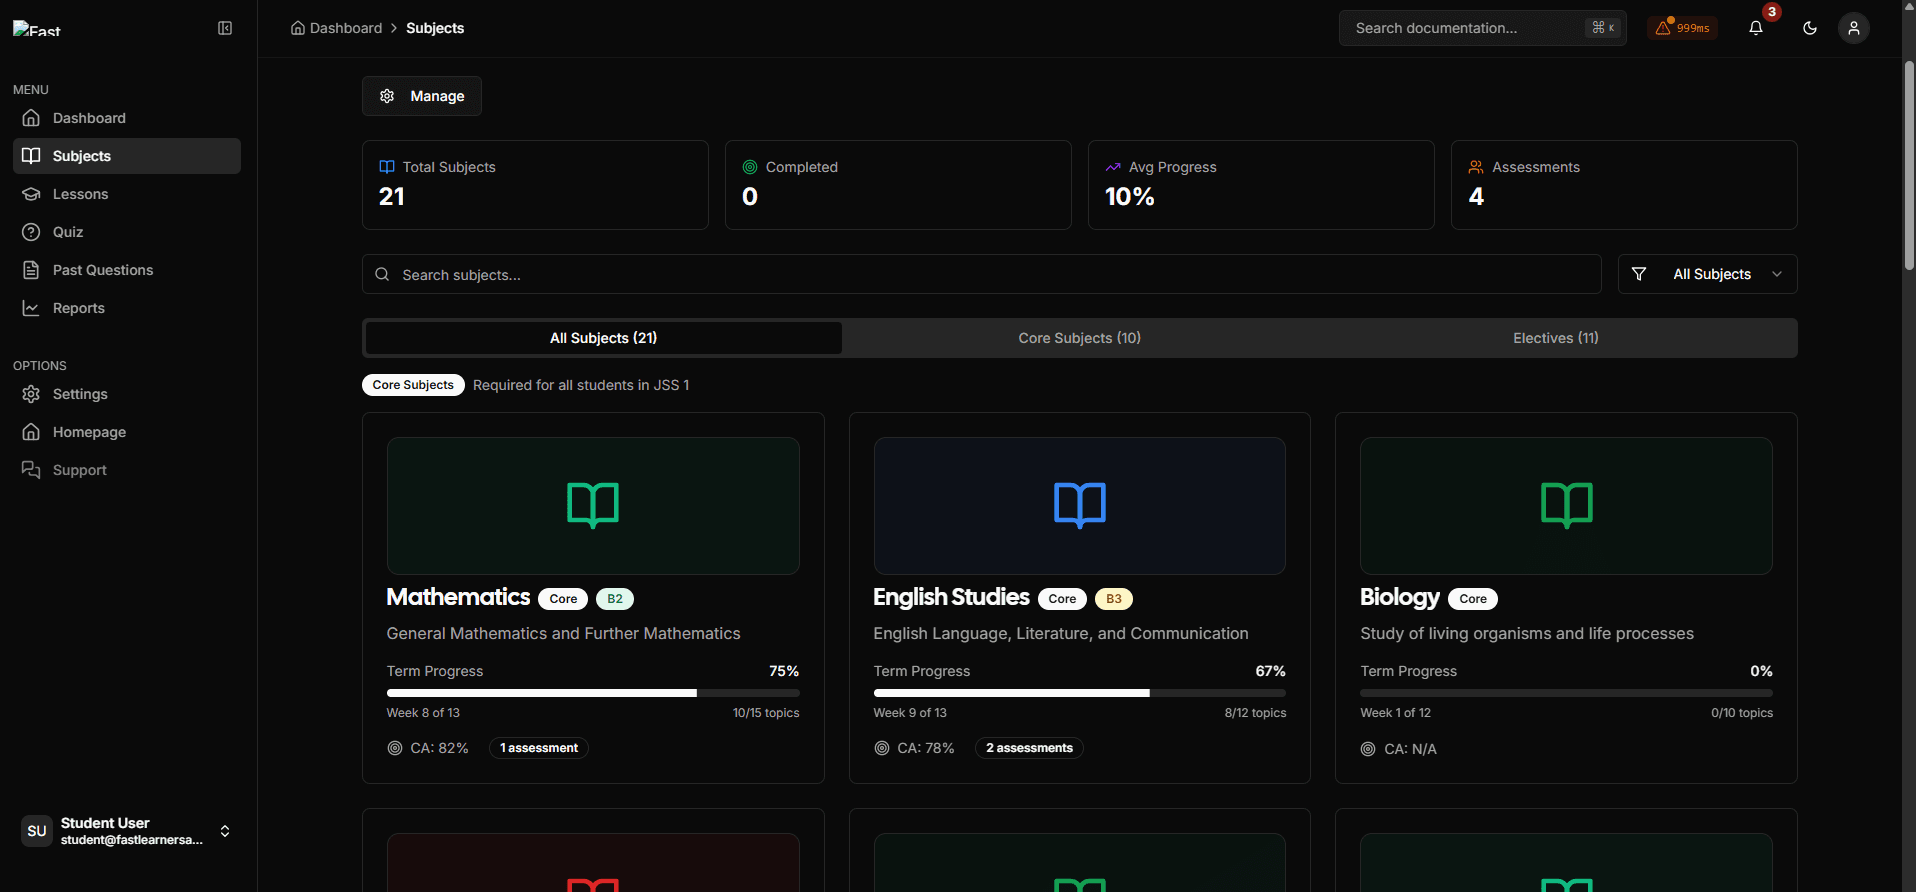Click the 999ms latency warning badge
1916x892 pixels.
click(1682, 28)
